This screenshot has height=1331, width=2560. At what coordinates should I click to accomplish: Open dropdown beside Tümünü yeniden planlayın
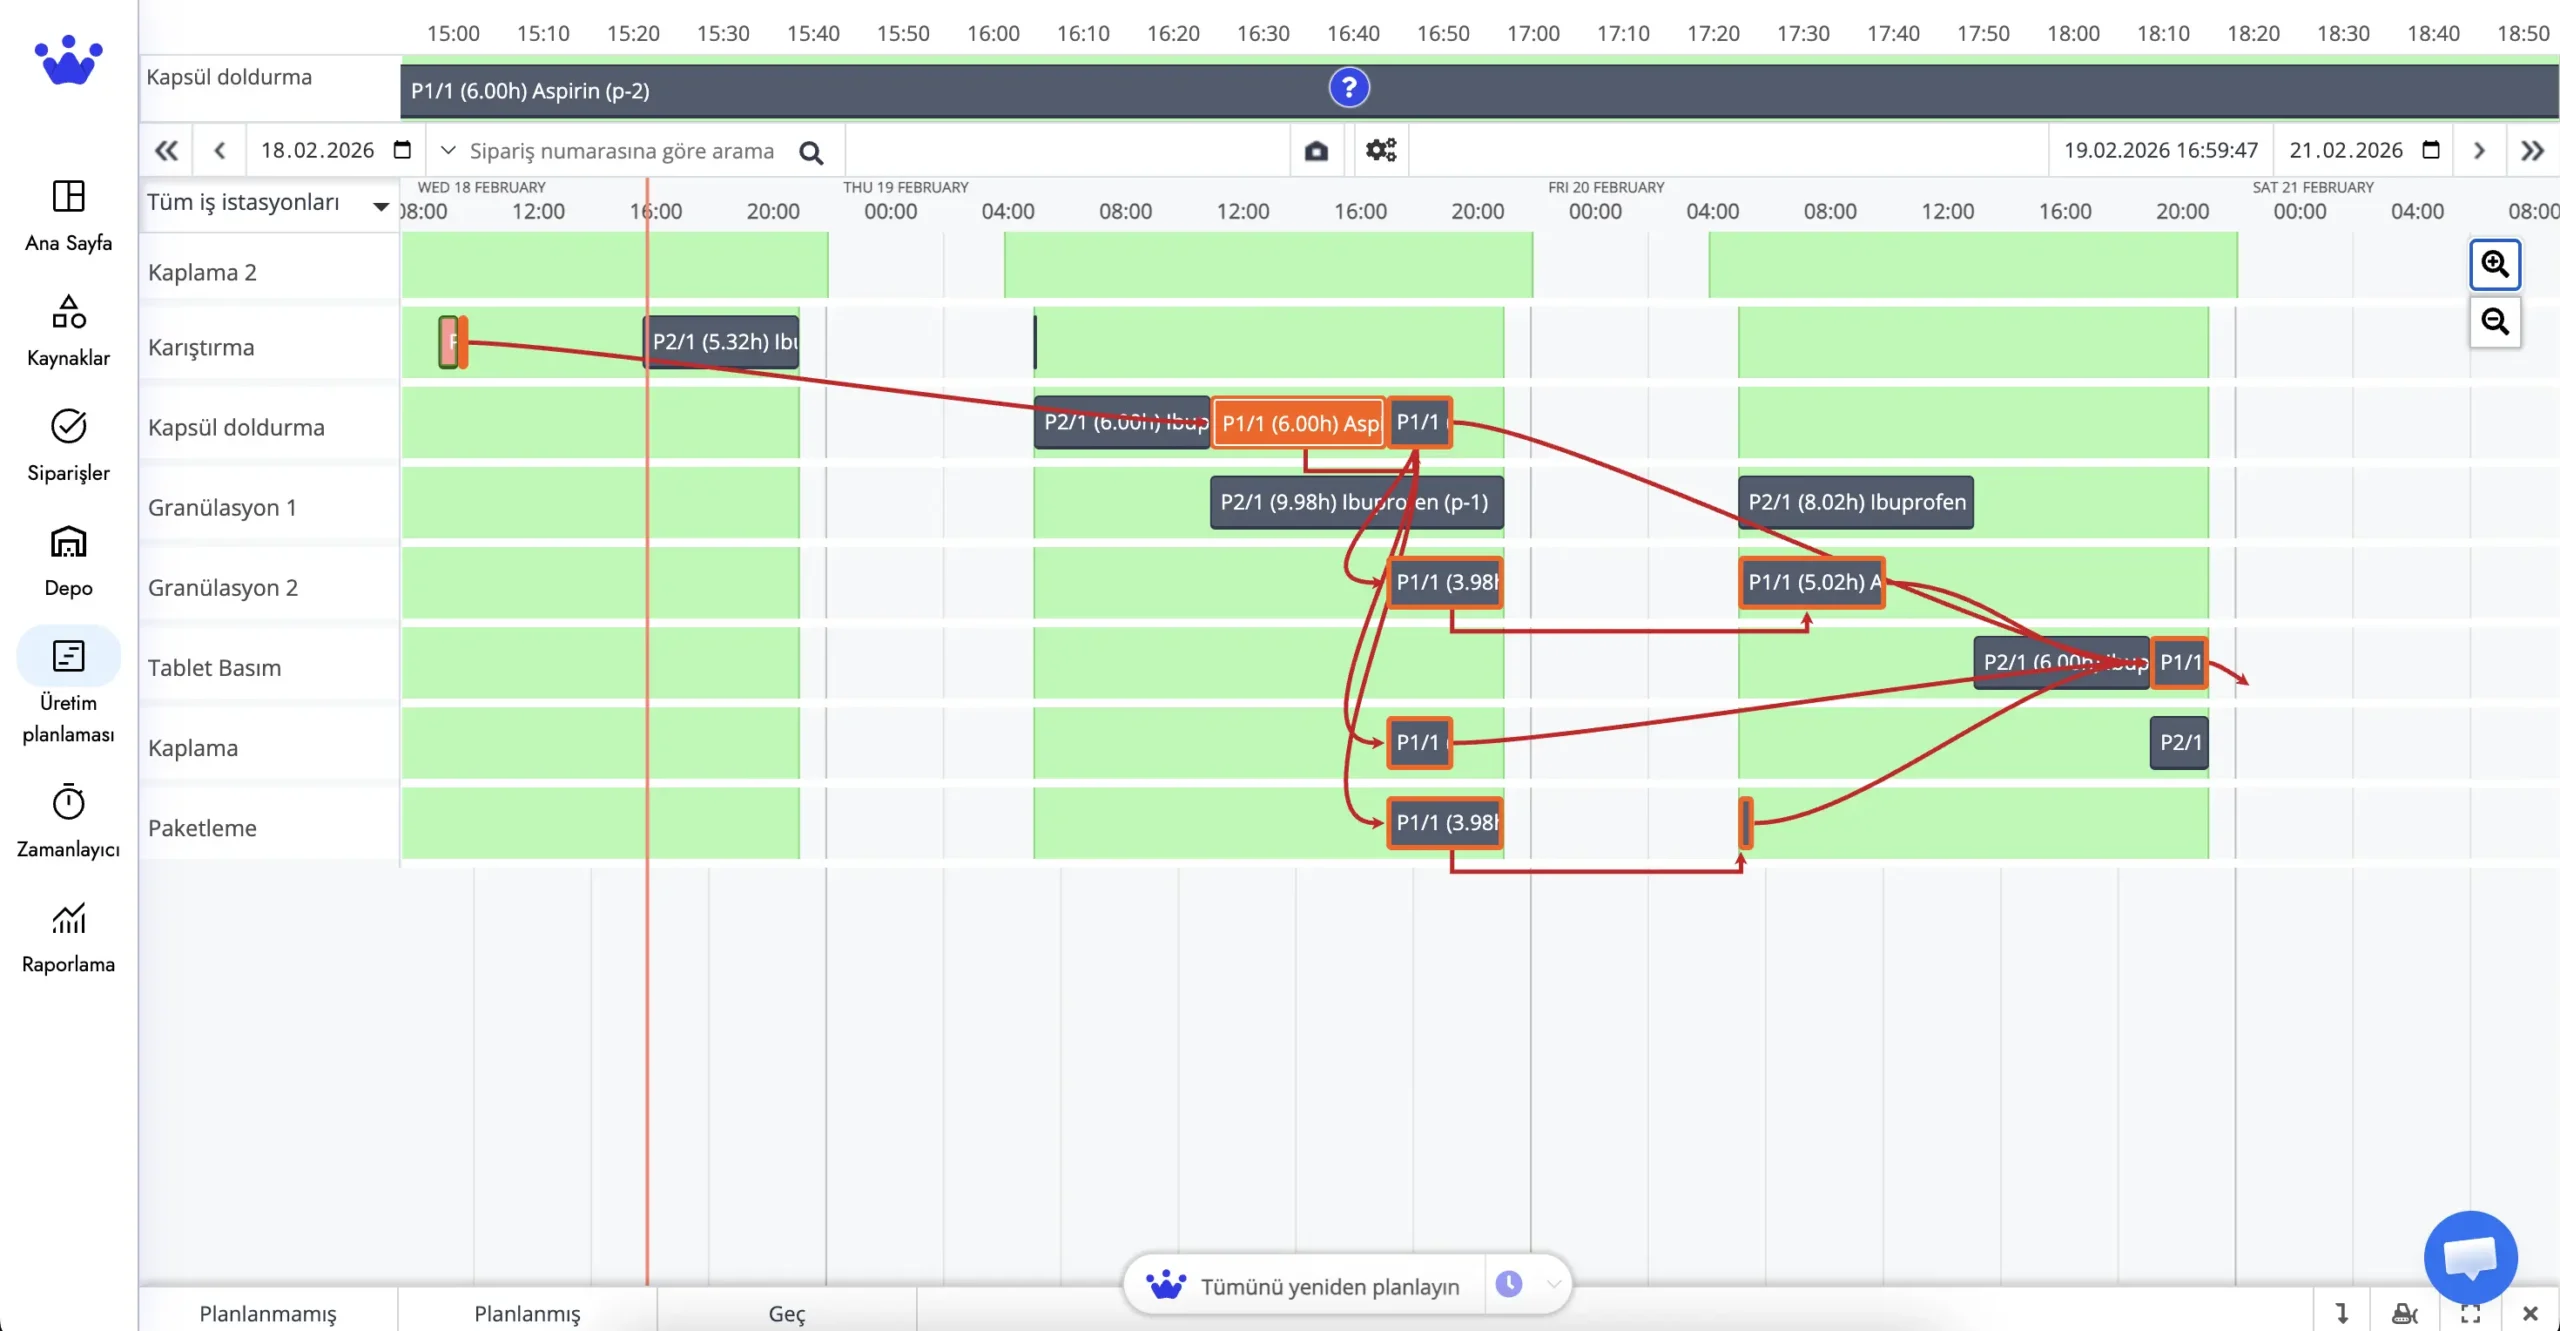click(x=1552, y=1285)
